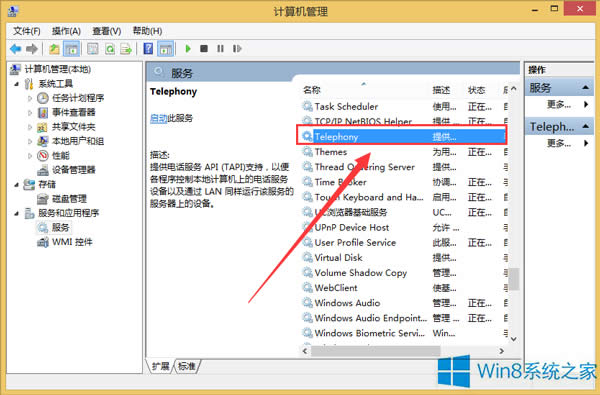This screenshot has width=600, height=395.
Task: Expand the 本地用户和组 node arrow
Action: click(x=30, y=141)
